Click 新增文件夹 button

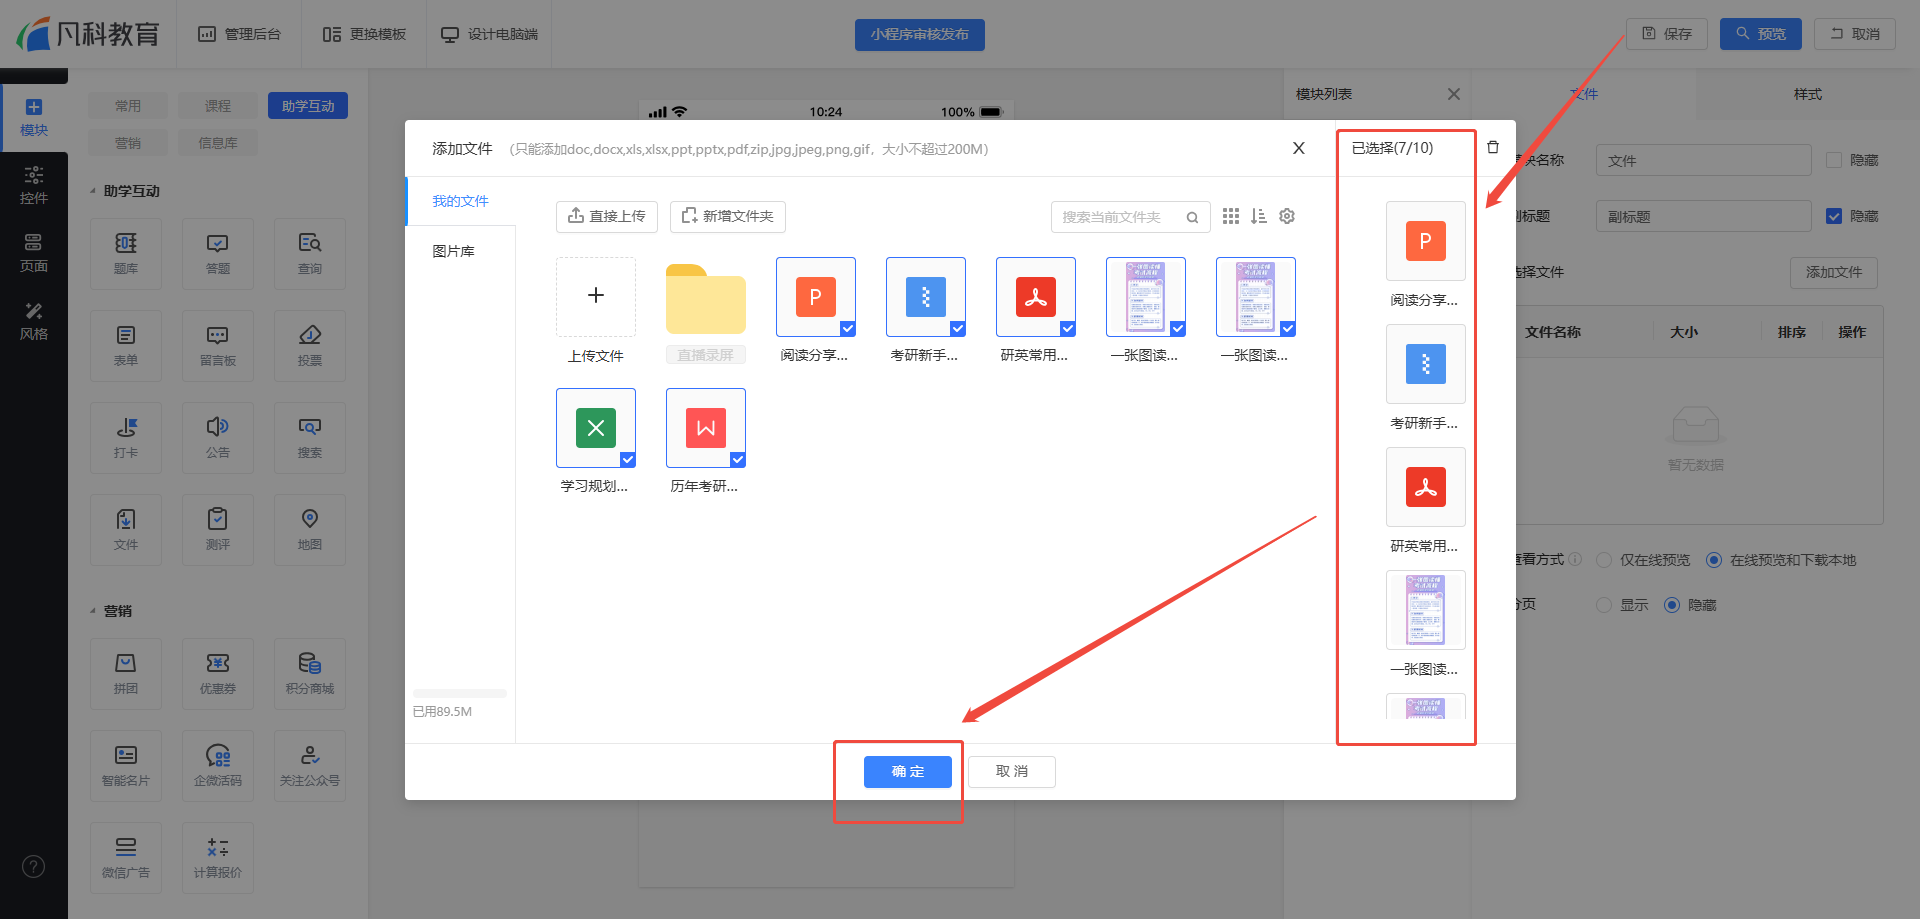pyautogui.click(x=727, y=216)
